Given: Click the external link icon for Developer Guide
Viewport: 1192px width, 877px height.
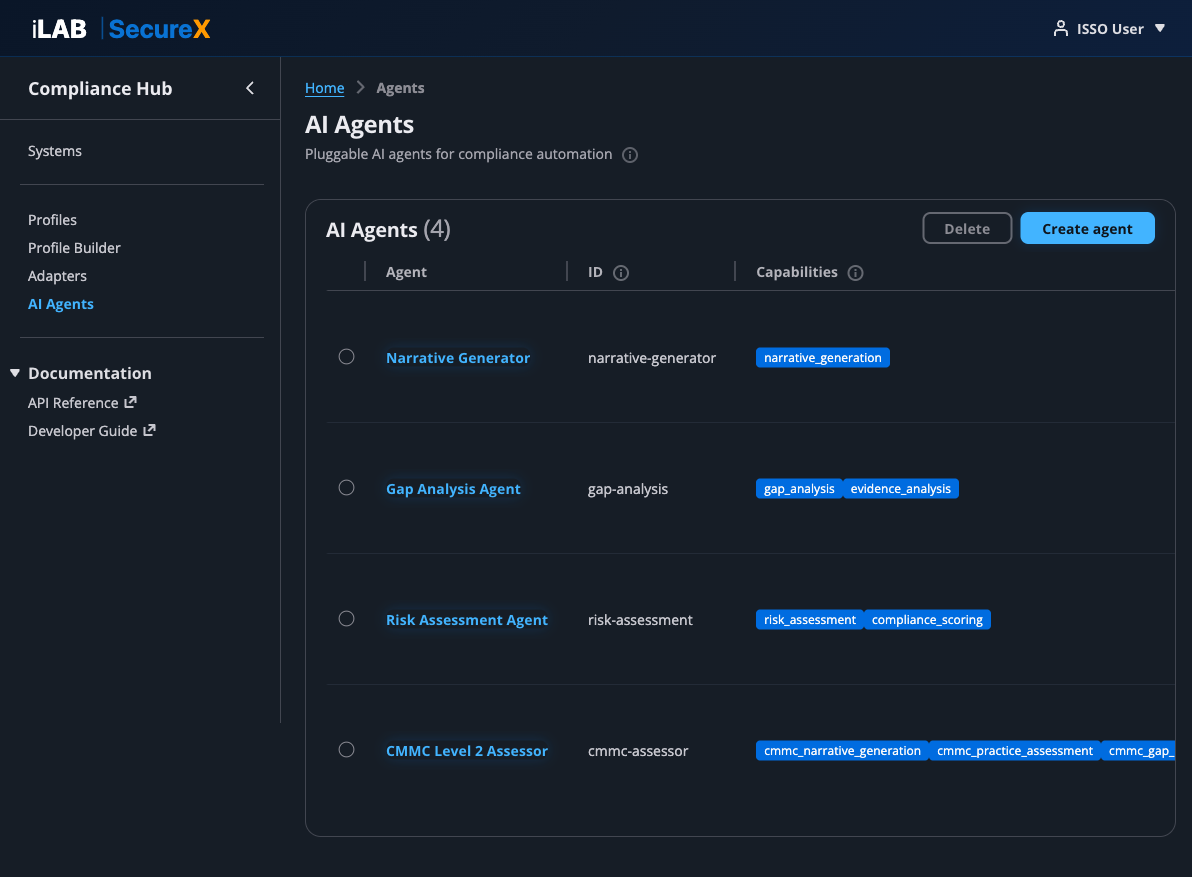Looking at the screenshot, I should click(150, 430).
